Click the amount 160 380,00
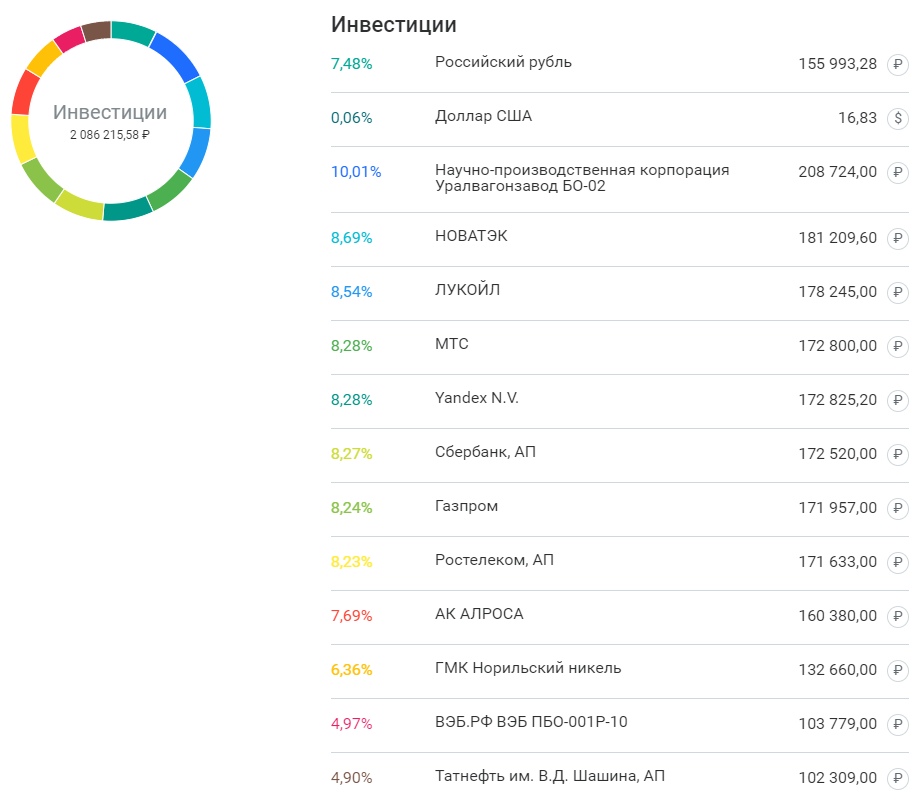The width and height of the screenshot is (917, 801). coord(837,616)
